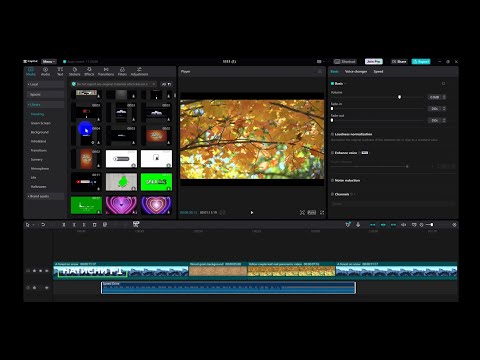The height and width of the screenshot is (360, 480).
Task: Open the Text tab
Action: pos(60,71)
